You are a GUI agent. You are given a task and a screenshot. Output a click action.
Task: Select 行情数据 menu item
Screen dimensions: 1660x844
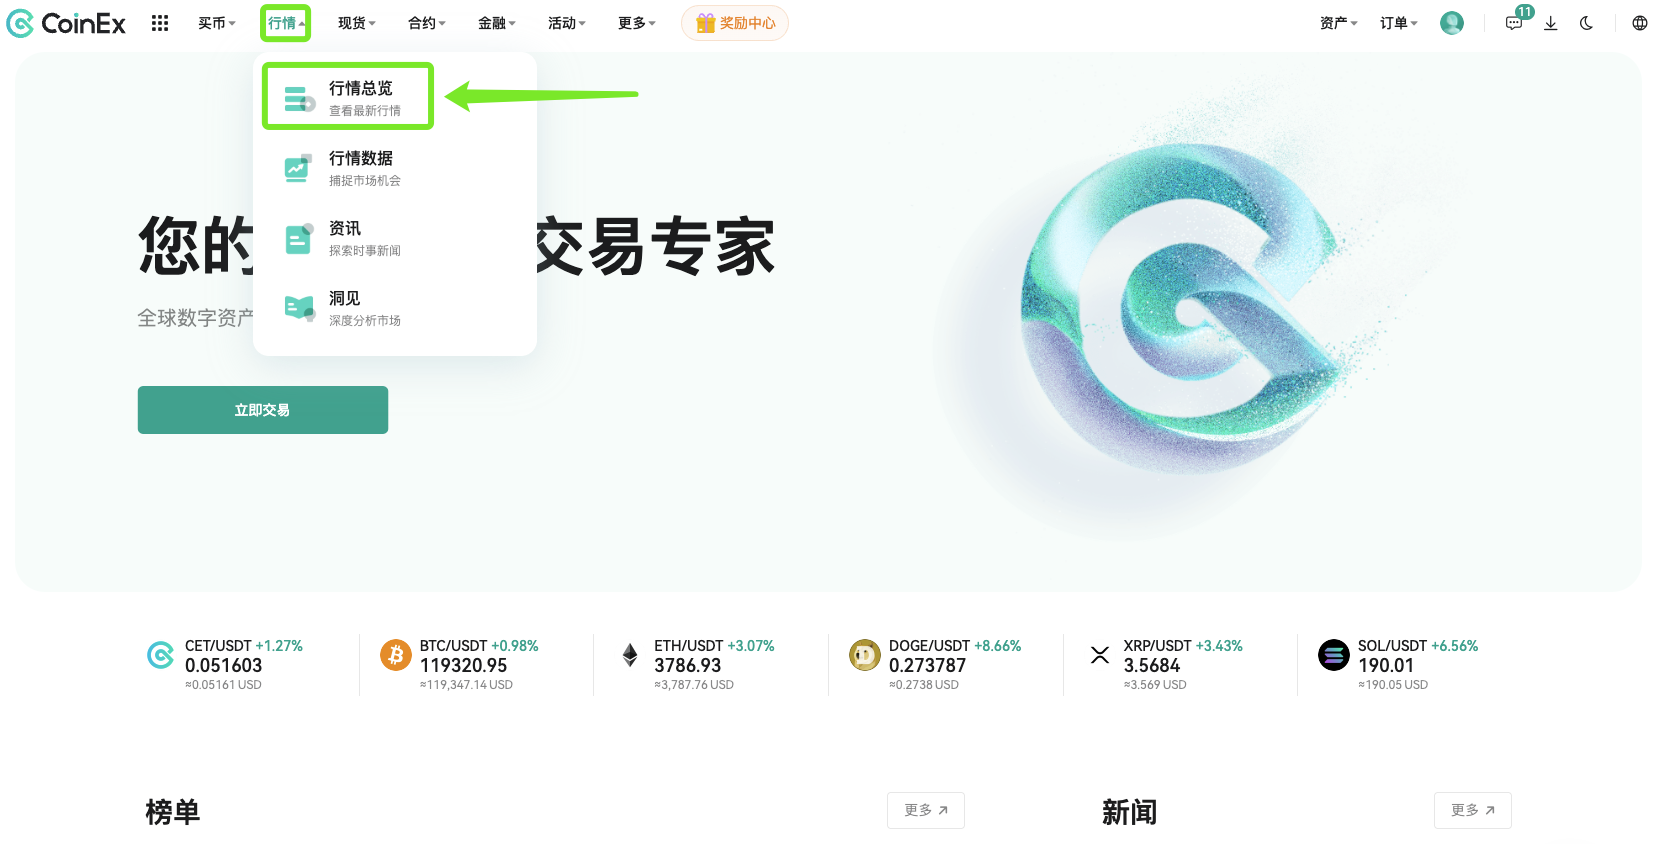pyautogui.click(x=395, y=168)
